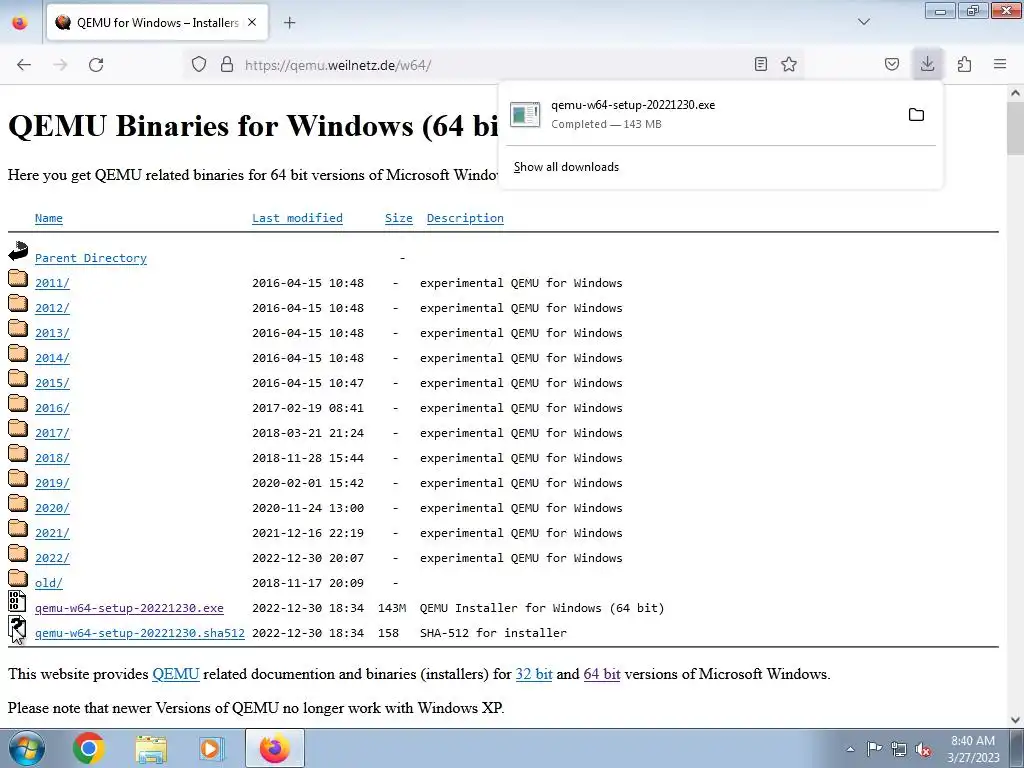
Task: Sort listing by Name column
Action: (49, 218)
